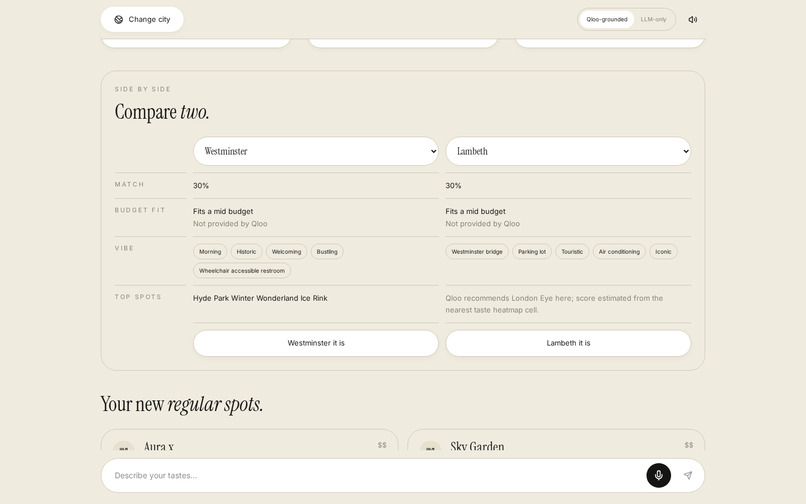Image resolution: width=806 pixels, height=504 pixels.
Task: Click the TOP SPOTS row label
Action: (x=138, y=297)
